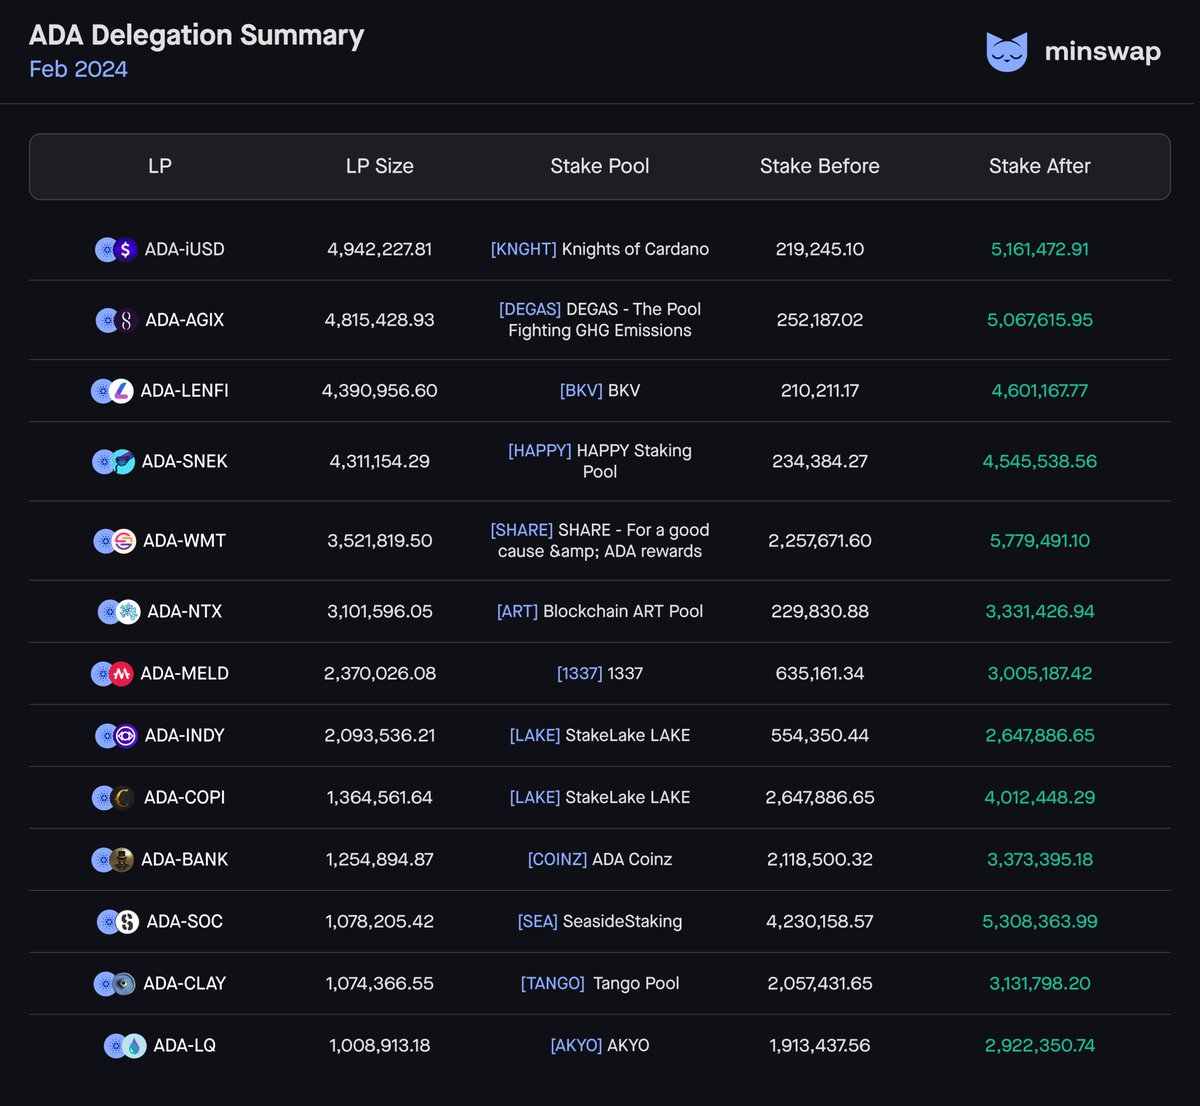Click the ADA-LENFI token icon
Screen dimensions: 1200x1106
(113, 391)
